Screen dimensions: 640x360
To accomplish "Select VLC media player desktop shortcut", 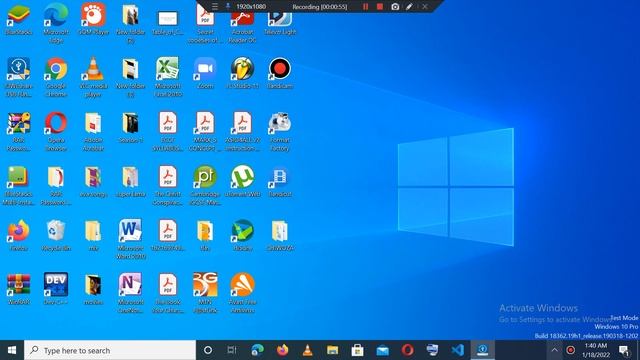I will pos(93,77).
